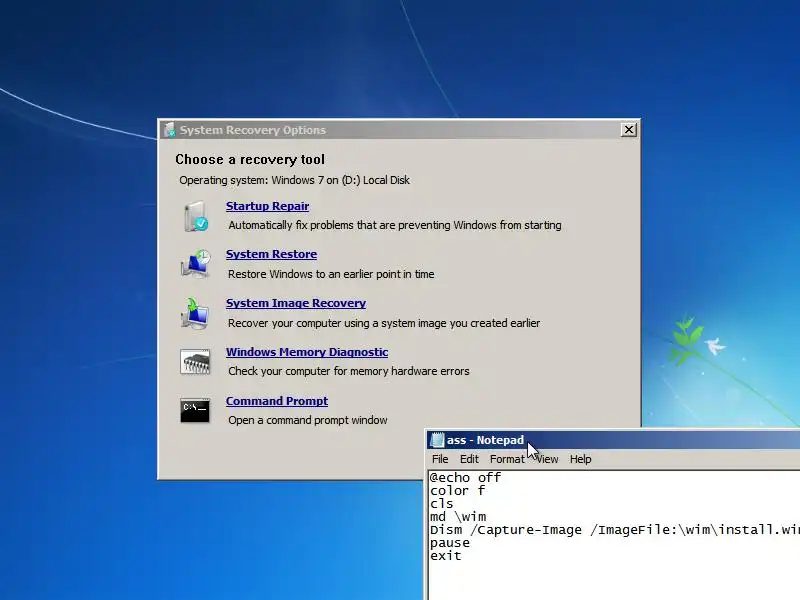The image size is (800, 600).
Task: Click the Command Prompt black console icon
Action: point(195,410)
